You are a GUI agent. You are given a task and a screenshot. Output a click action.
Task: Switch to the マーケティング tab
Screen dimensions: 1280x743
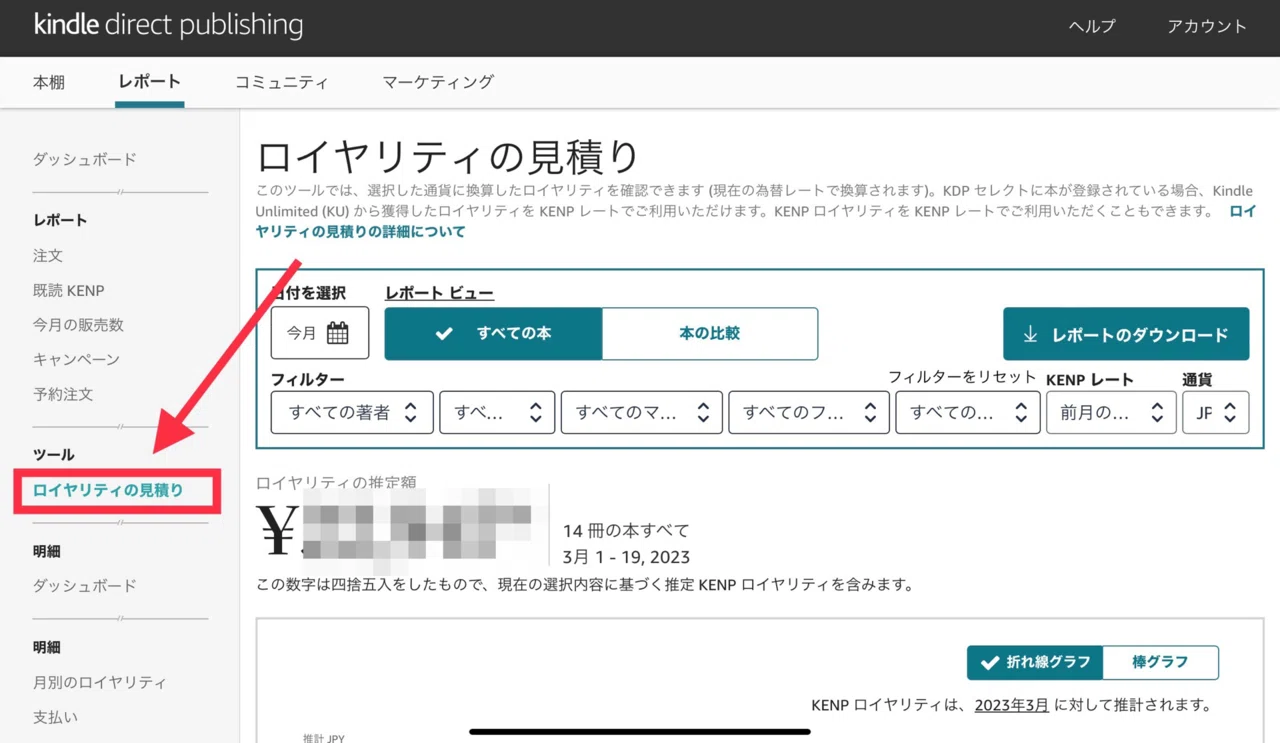point(438,82)
